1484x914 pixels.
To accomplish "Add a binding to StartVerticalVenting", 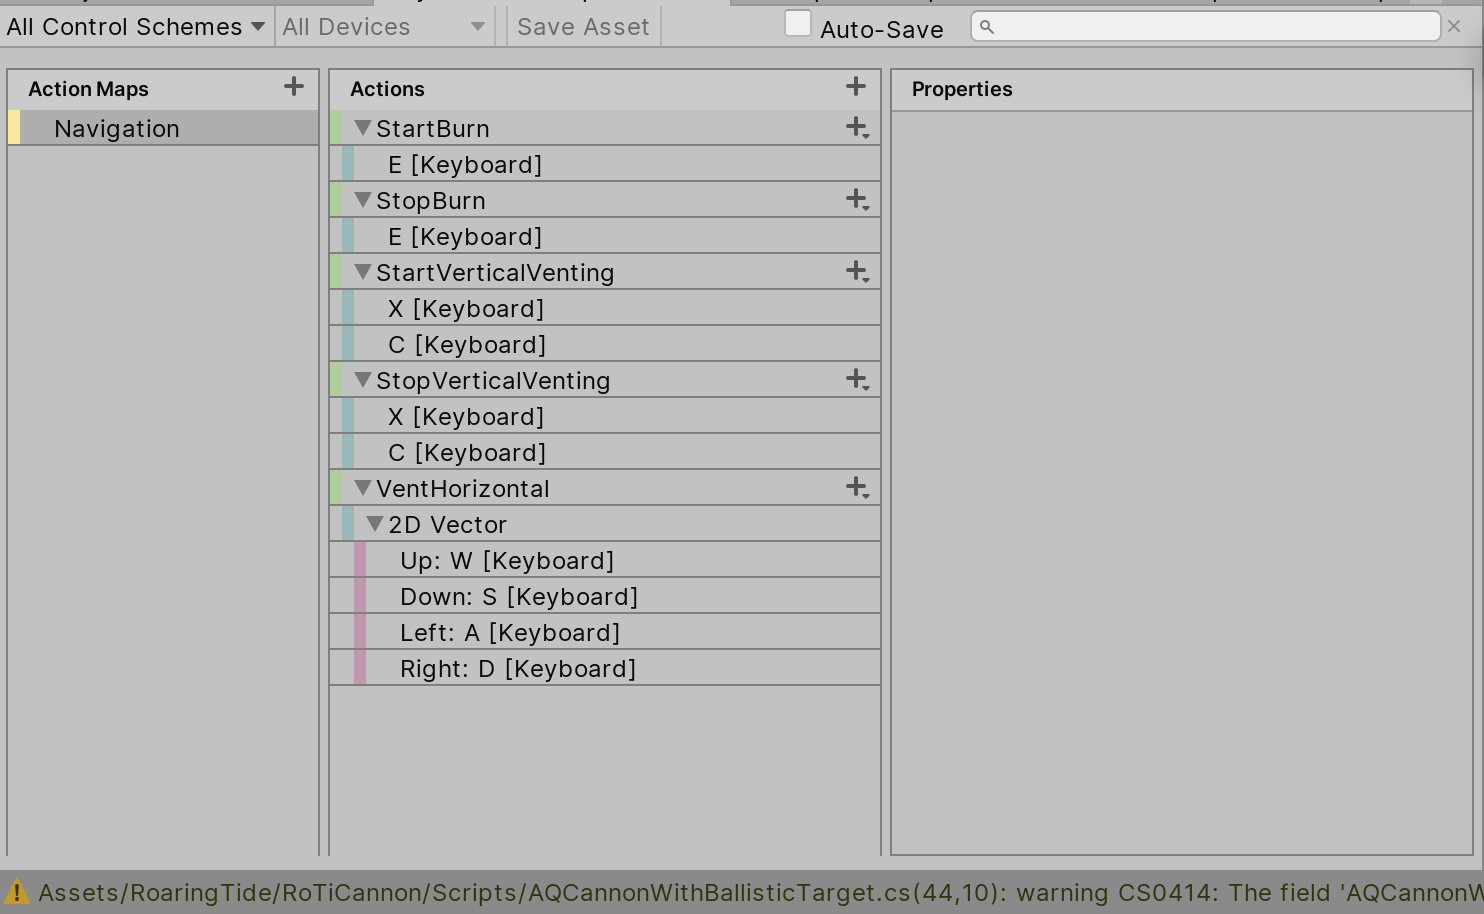I will (855, 271).
